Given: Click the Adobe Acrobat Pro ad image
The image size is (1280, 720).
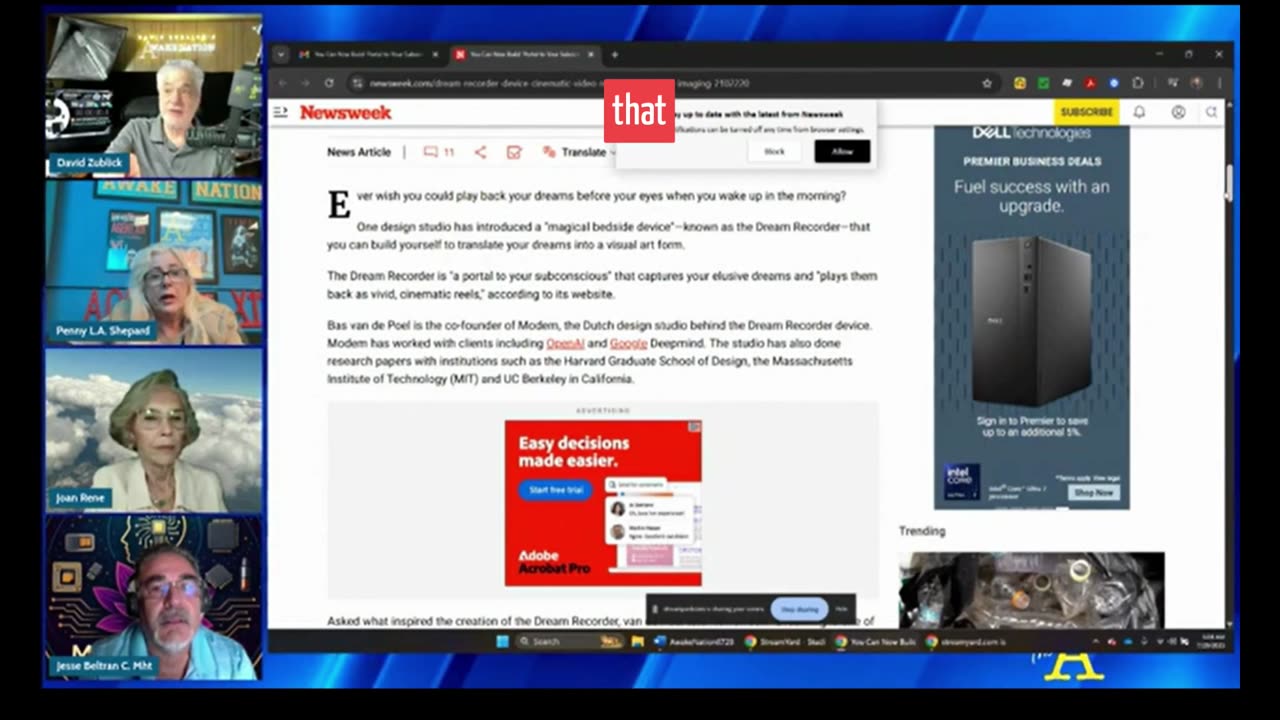Looking at the screenshot, I should tap(603, 503).
